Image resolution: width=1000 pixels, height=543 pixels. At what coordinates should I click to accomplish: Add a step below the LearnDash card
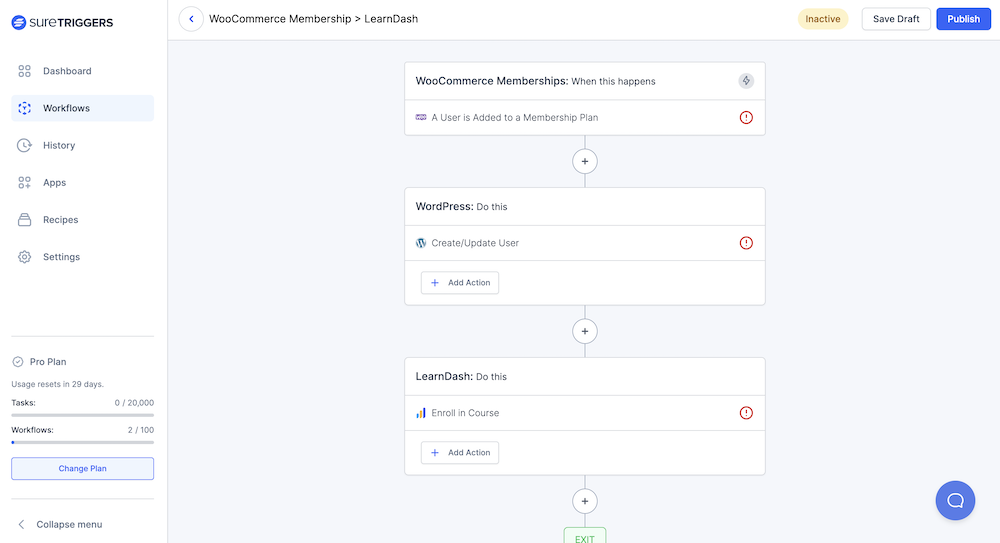(585, 501)
